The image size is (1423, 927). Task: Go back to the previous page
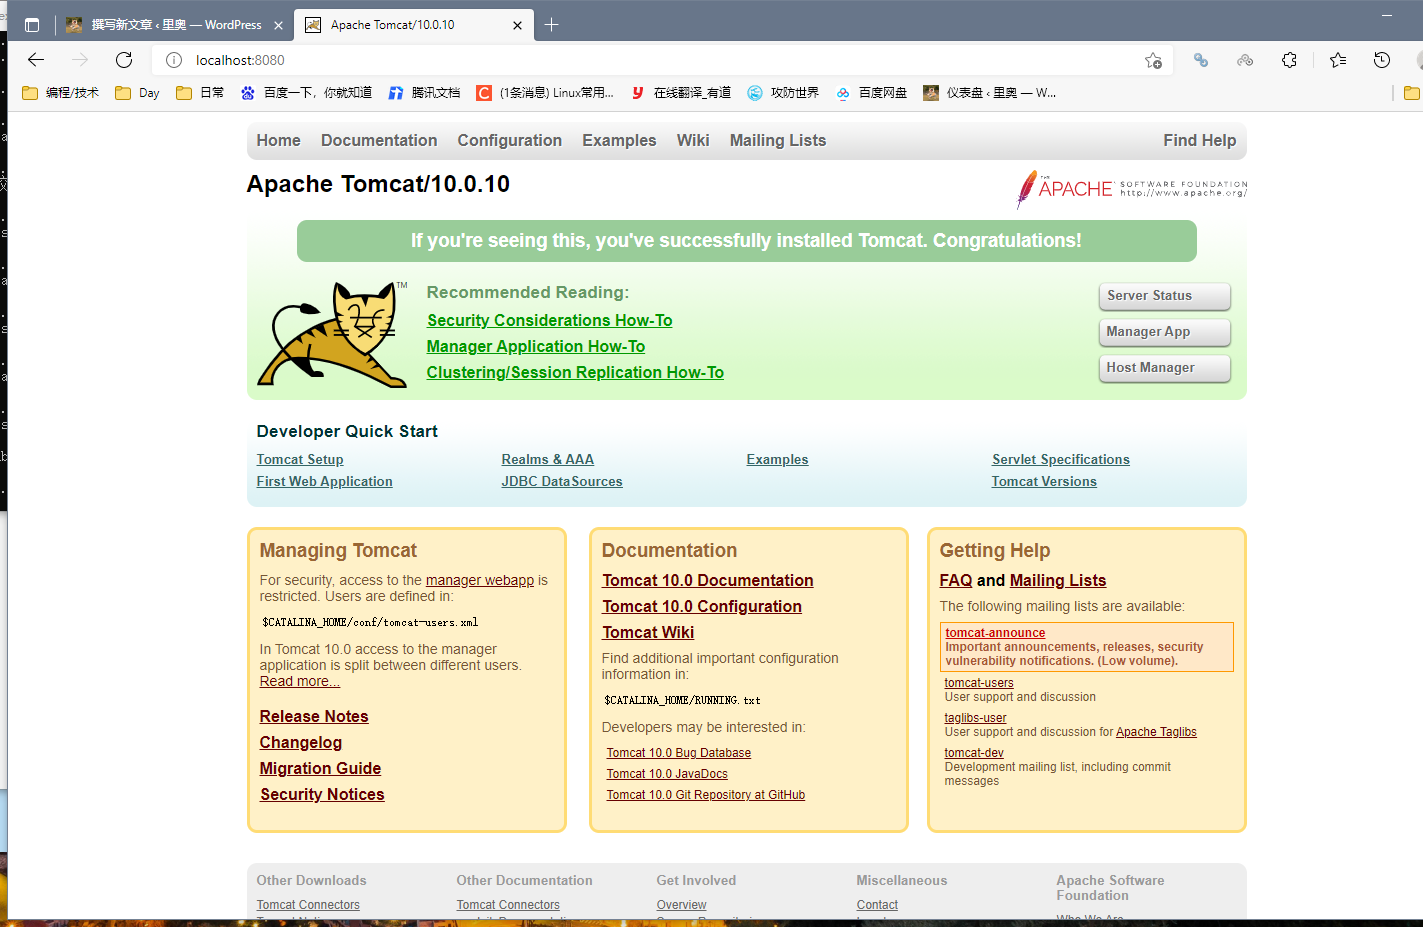point(36,60)
